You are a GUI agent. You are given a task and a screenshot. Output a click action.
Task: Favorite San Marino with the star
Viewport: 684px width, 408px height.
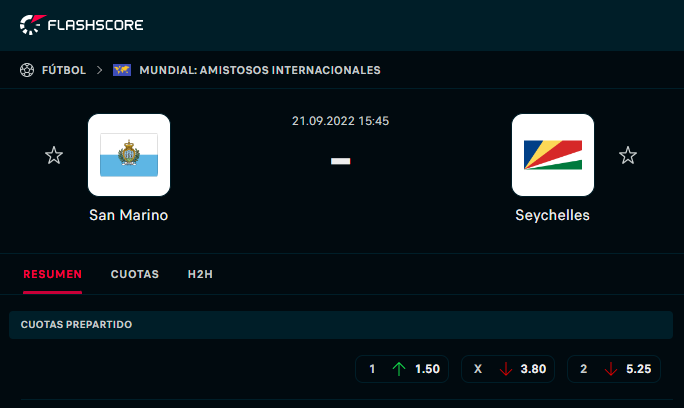coord(54,155)
